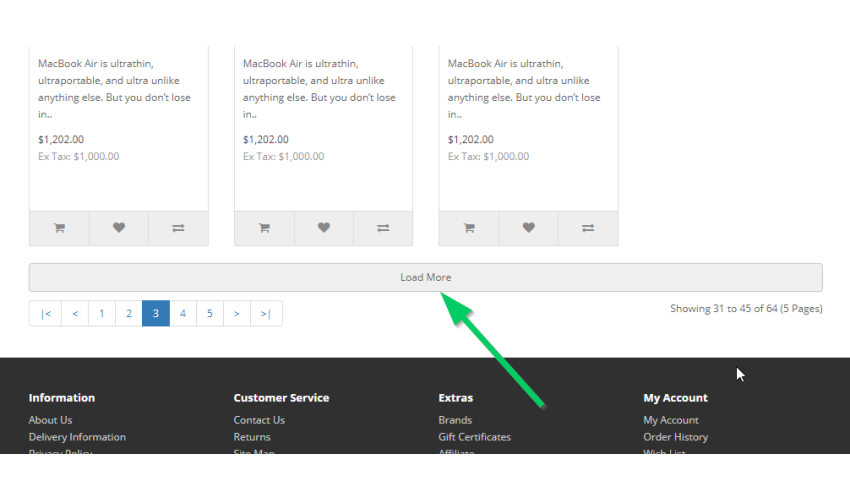Click compare arrows on the middle product card
The height and width of the screenshot is (500, 850).
point(383,228)
